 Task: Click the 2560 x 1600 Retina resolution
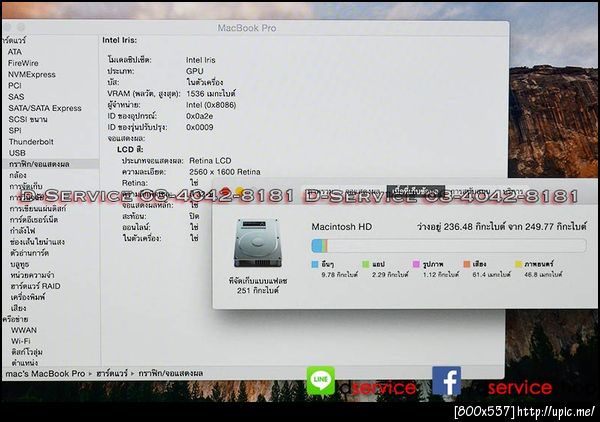click(225, 172)
